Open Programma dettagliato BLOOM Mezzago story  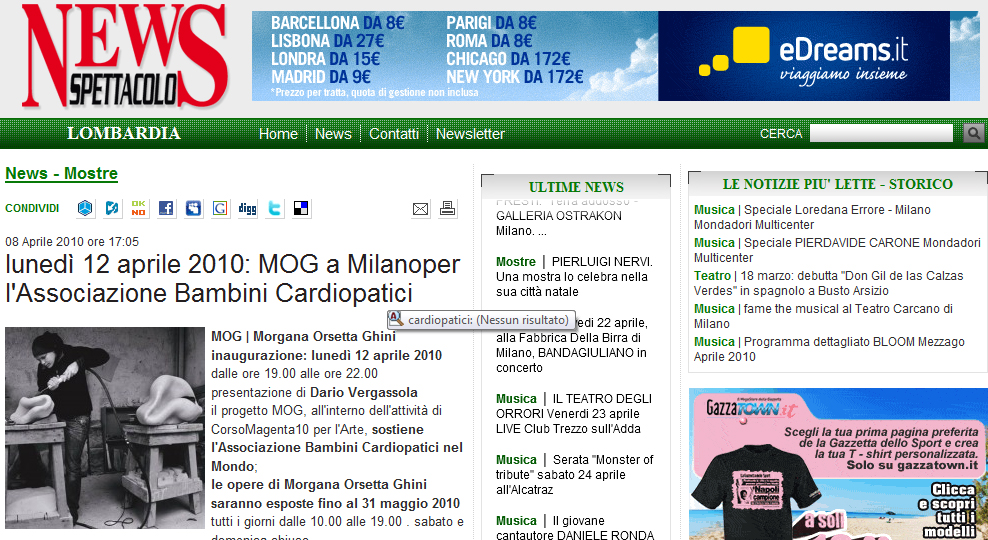[x=829, y=349]
